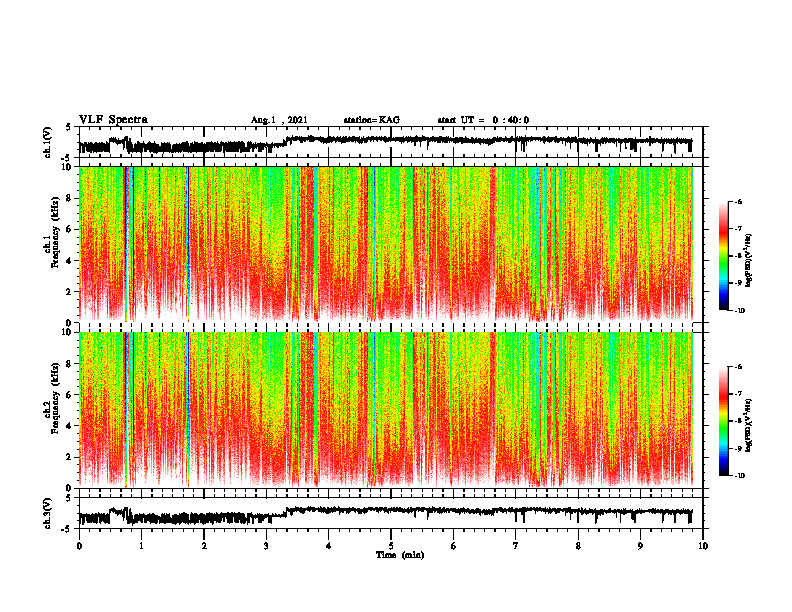Click the time-axis tick label '5'
Screen dimensions: 792x612
pyautogui.click(x=391, y=546)
